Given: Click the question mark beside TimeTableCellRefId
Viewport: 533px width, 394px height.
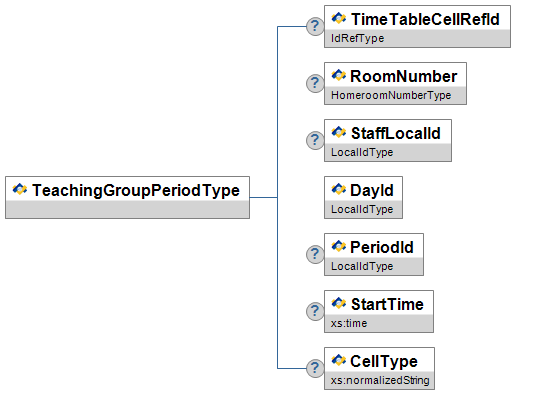Looking at the screenshot, I should (x=315, y=26).
